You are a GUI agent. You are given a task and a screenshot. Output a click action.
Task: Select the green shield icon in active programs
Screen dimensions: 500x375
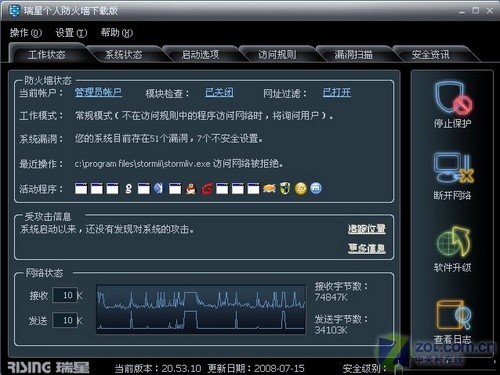tap(285, 189)
